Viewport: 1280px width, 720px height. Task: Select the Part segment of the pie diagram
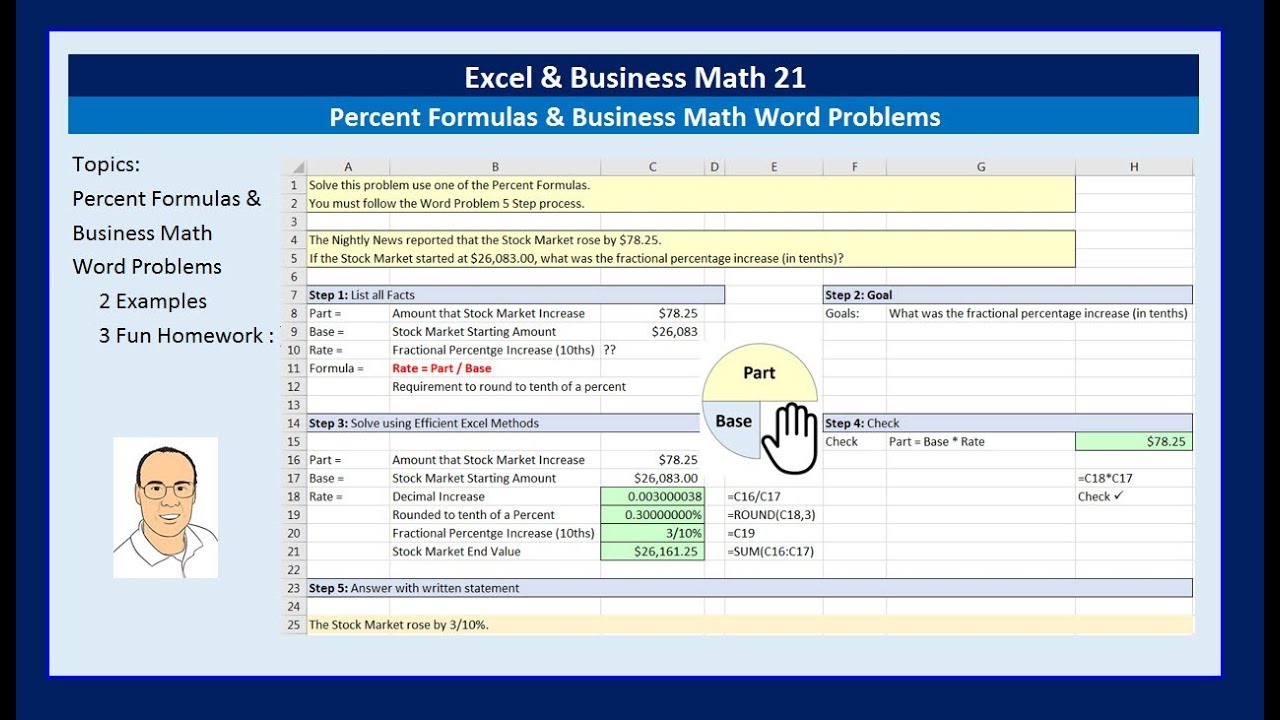pos(759,374)
